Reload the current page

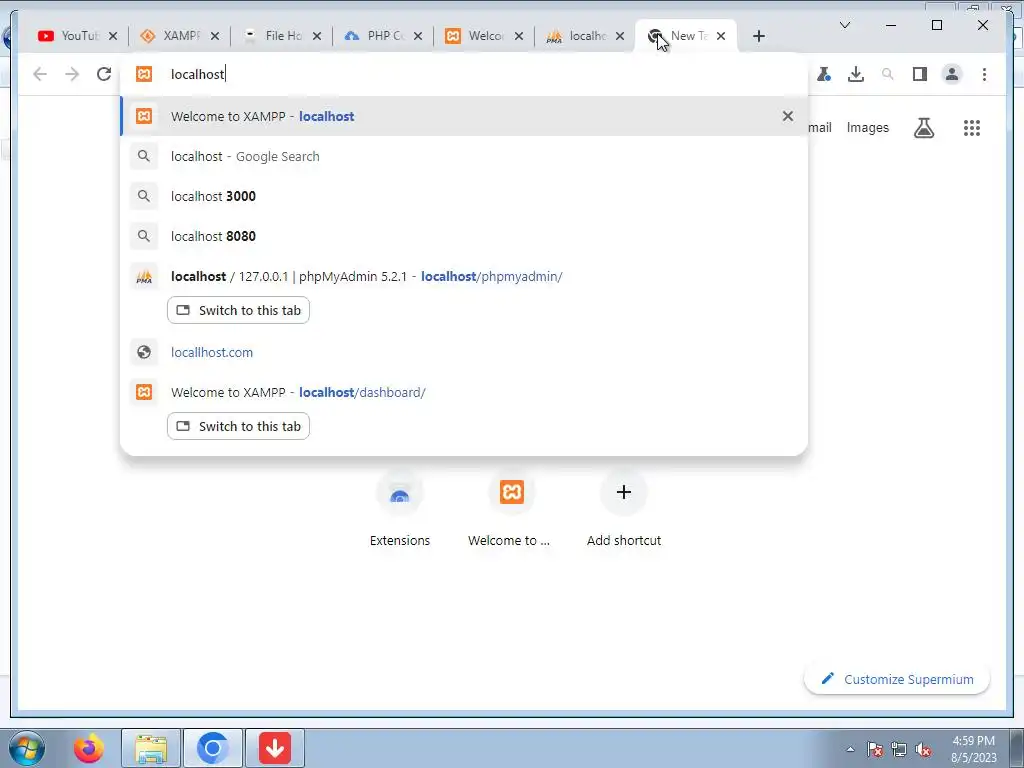(x=104, y=74)
